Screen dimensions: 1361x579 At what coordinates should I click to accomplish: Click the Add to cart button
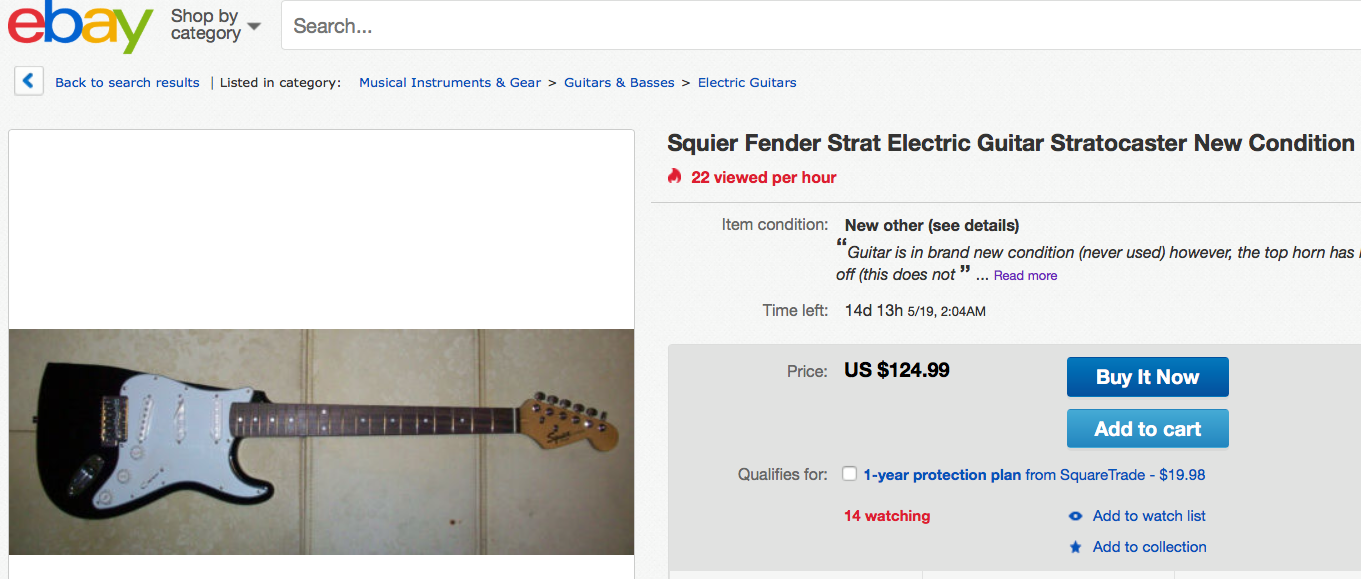[1147, 429]
